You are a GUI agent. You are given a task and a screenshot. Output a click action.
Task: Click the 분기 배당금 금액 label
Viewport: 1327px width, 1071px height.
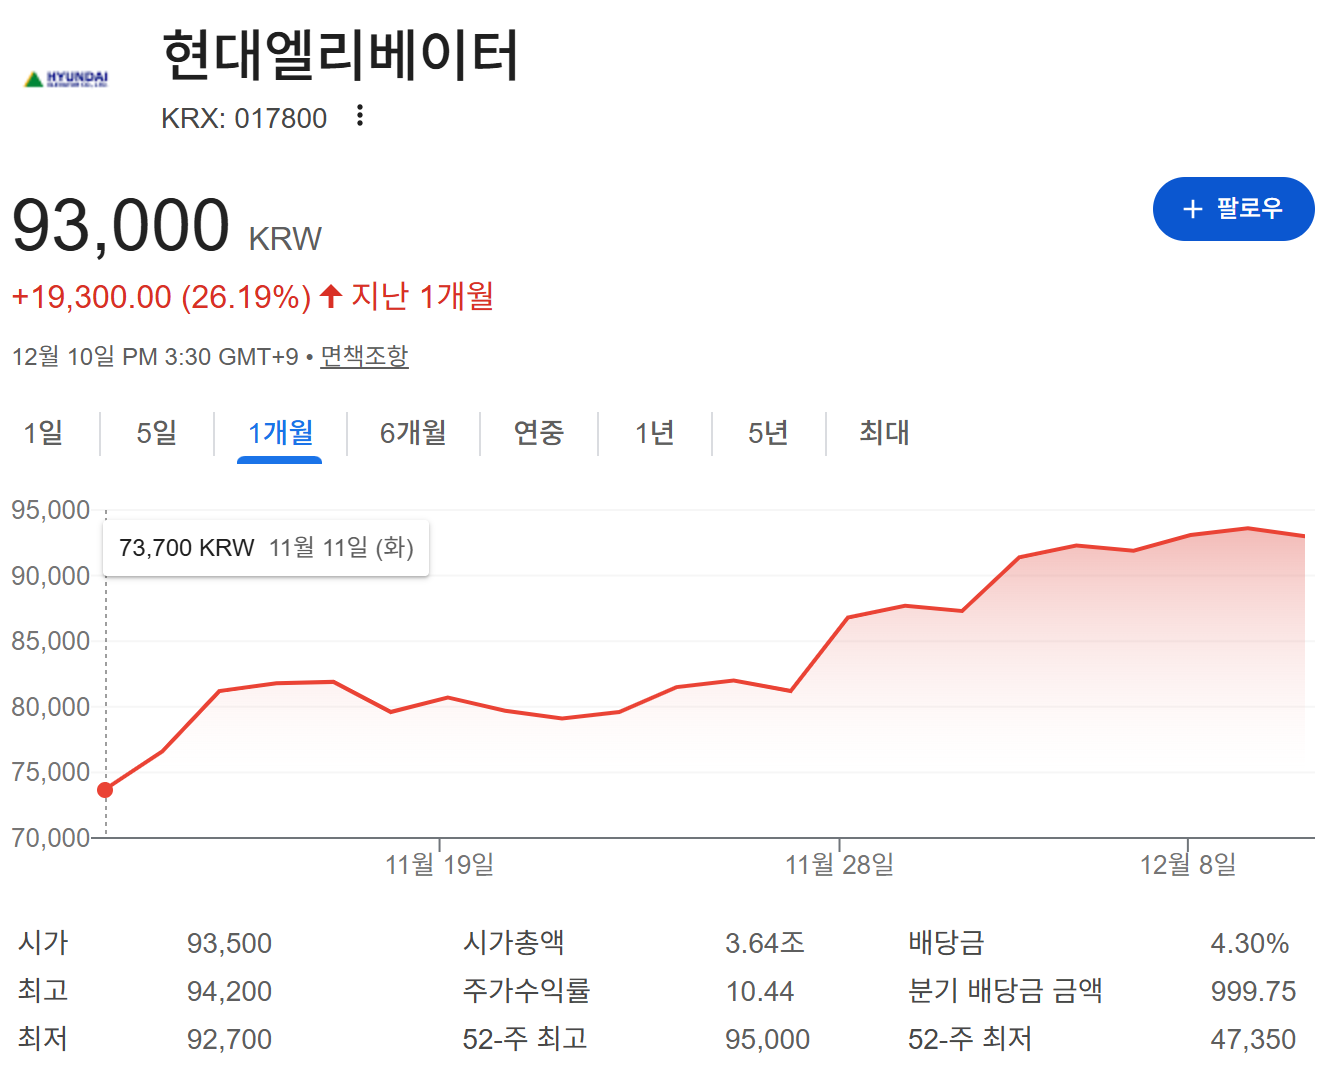1005,990
